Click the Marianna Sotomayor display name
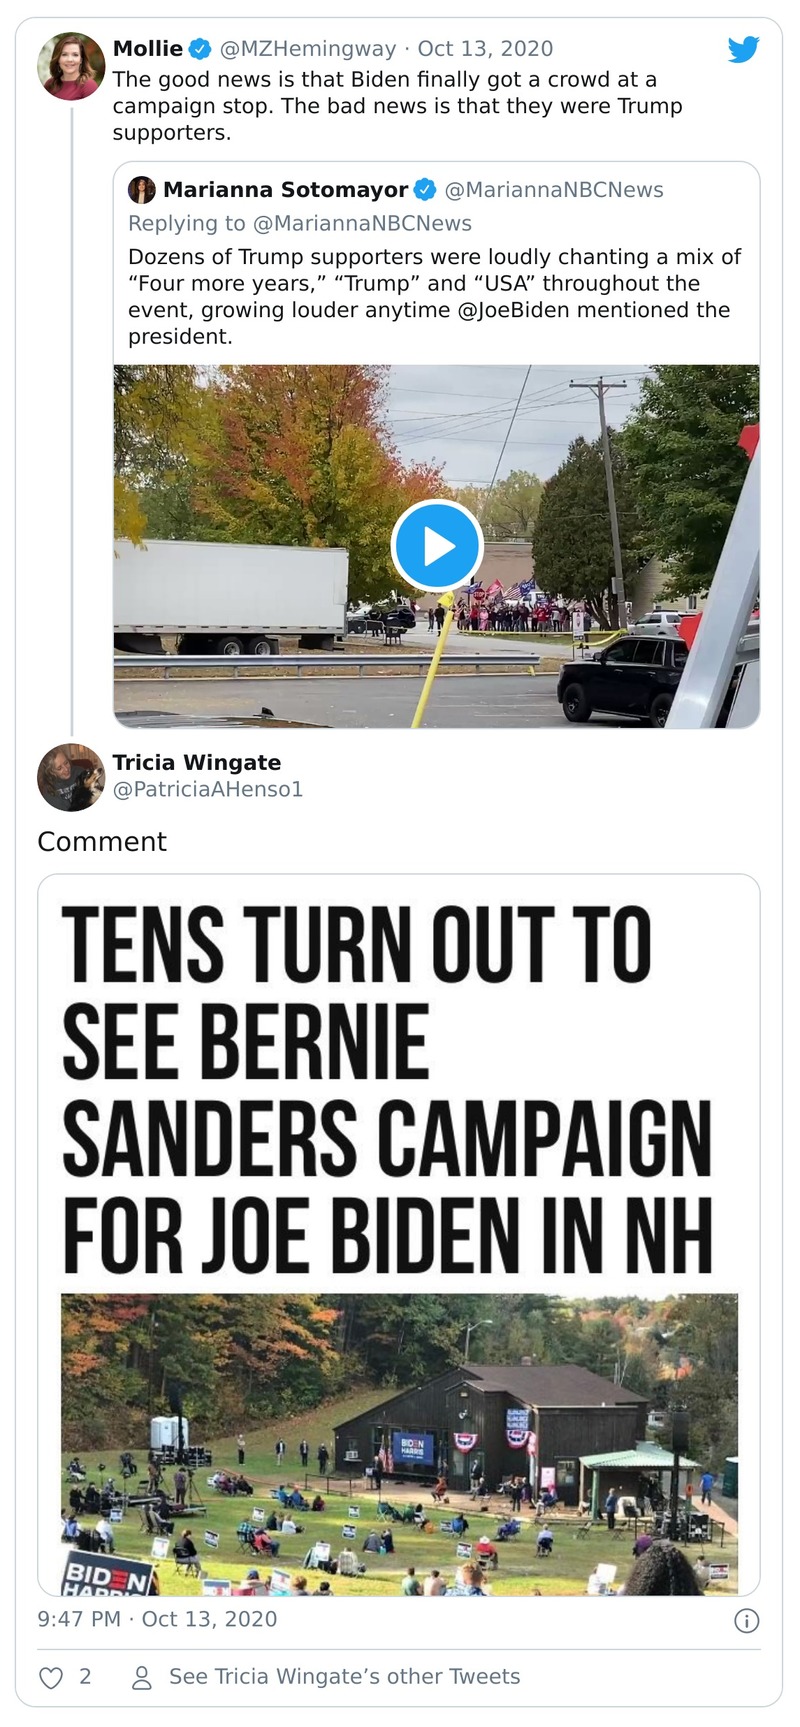 285,190
